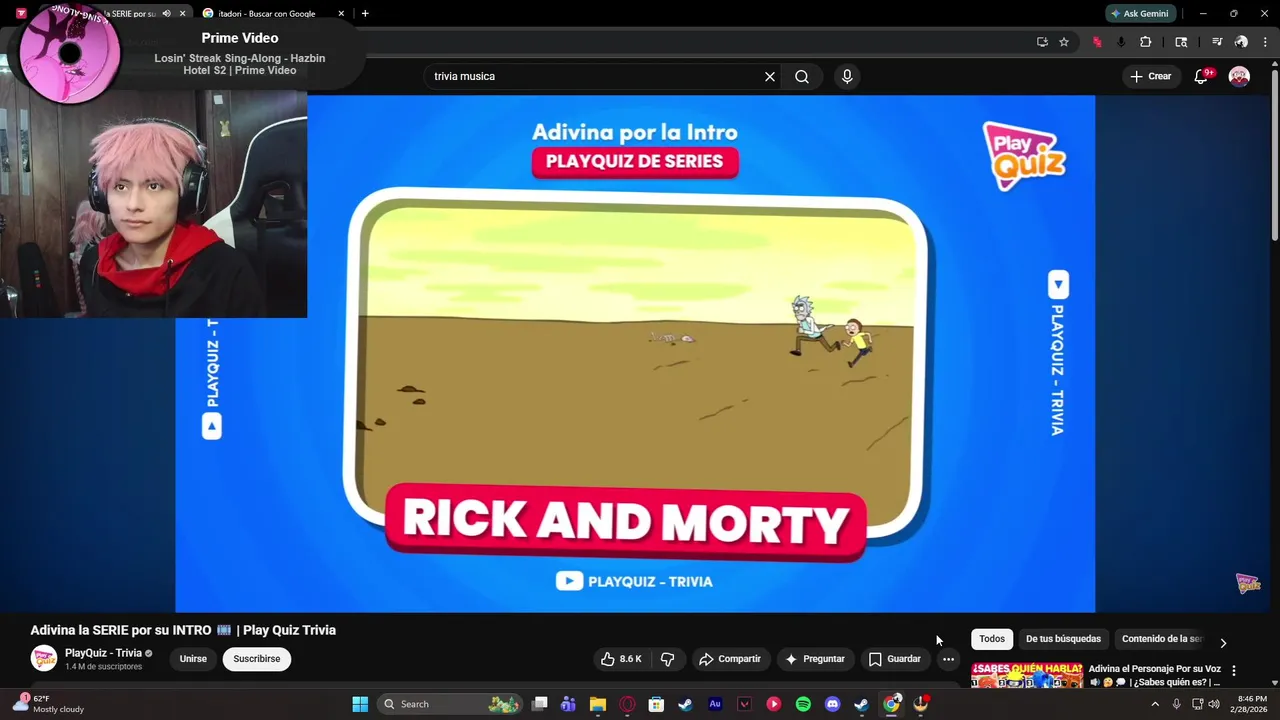Open Task View on taskbar
The width and height of the screenshot is (1280, 720).
tap(540, 704)
